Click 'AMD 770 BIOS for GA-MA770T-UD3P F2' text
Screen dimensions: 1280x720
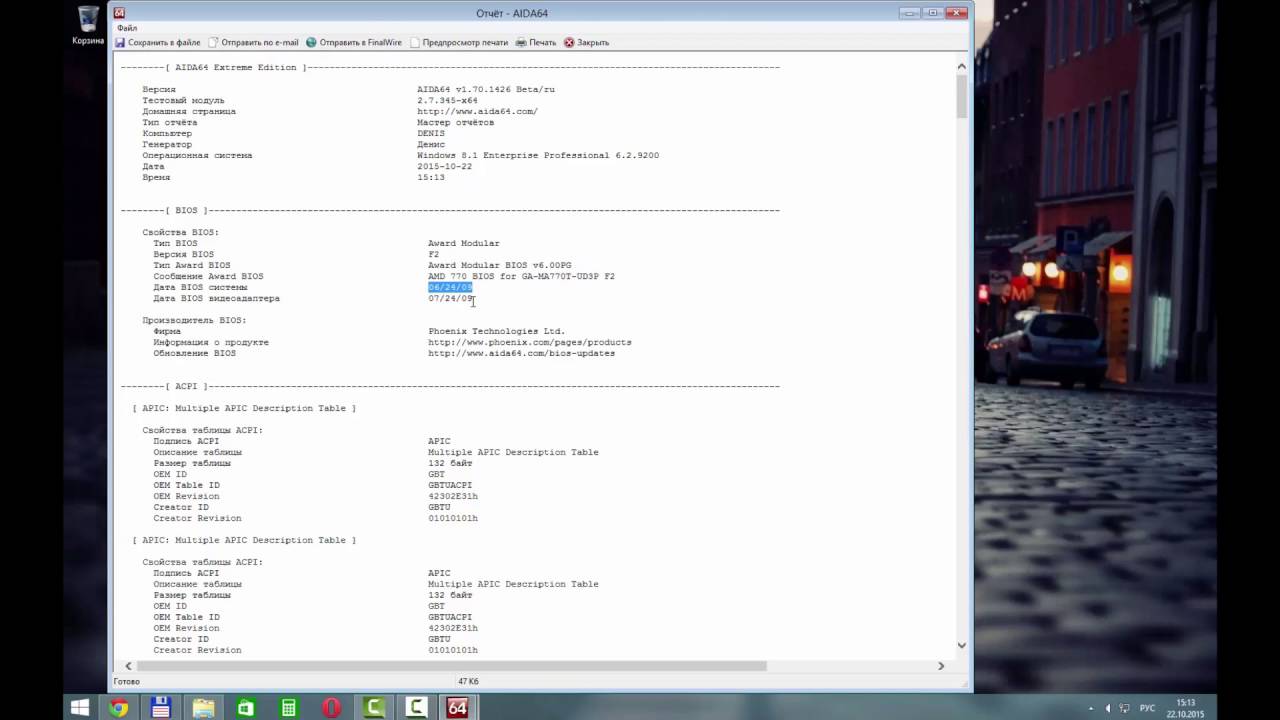521,277
